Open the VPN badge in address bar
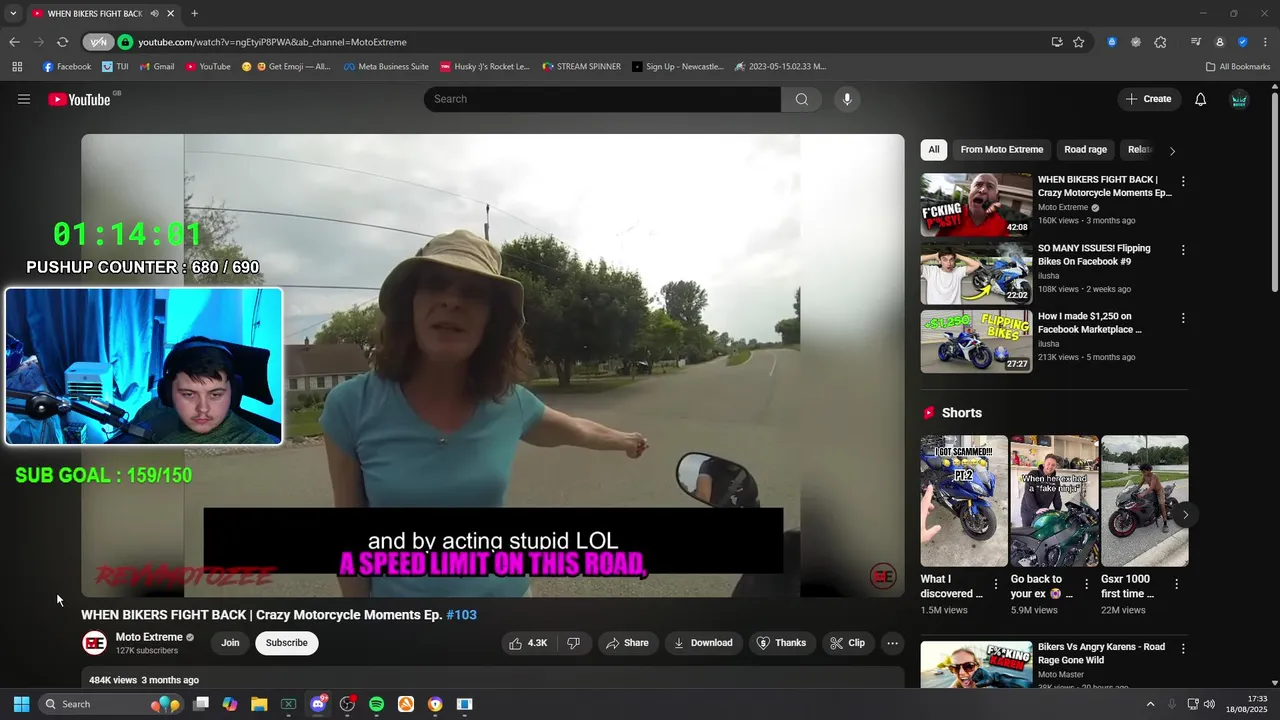The height and width of the screenshot is (720, 1280). point(98,42)
